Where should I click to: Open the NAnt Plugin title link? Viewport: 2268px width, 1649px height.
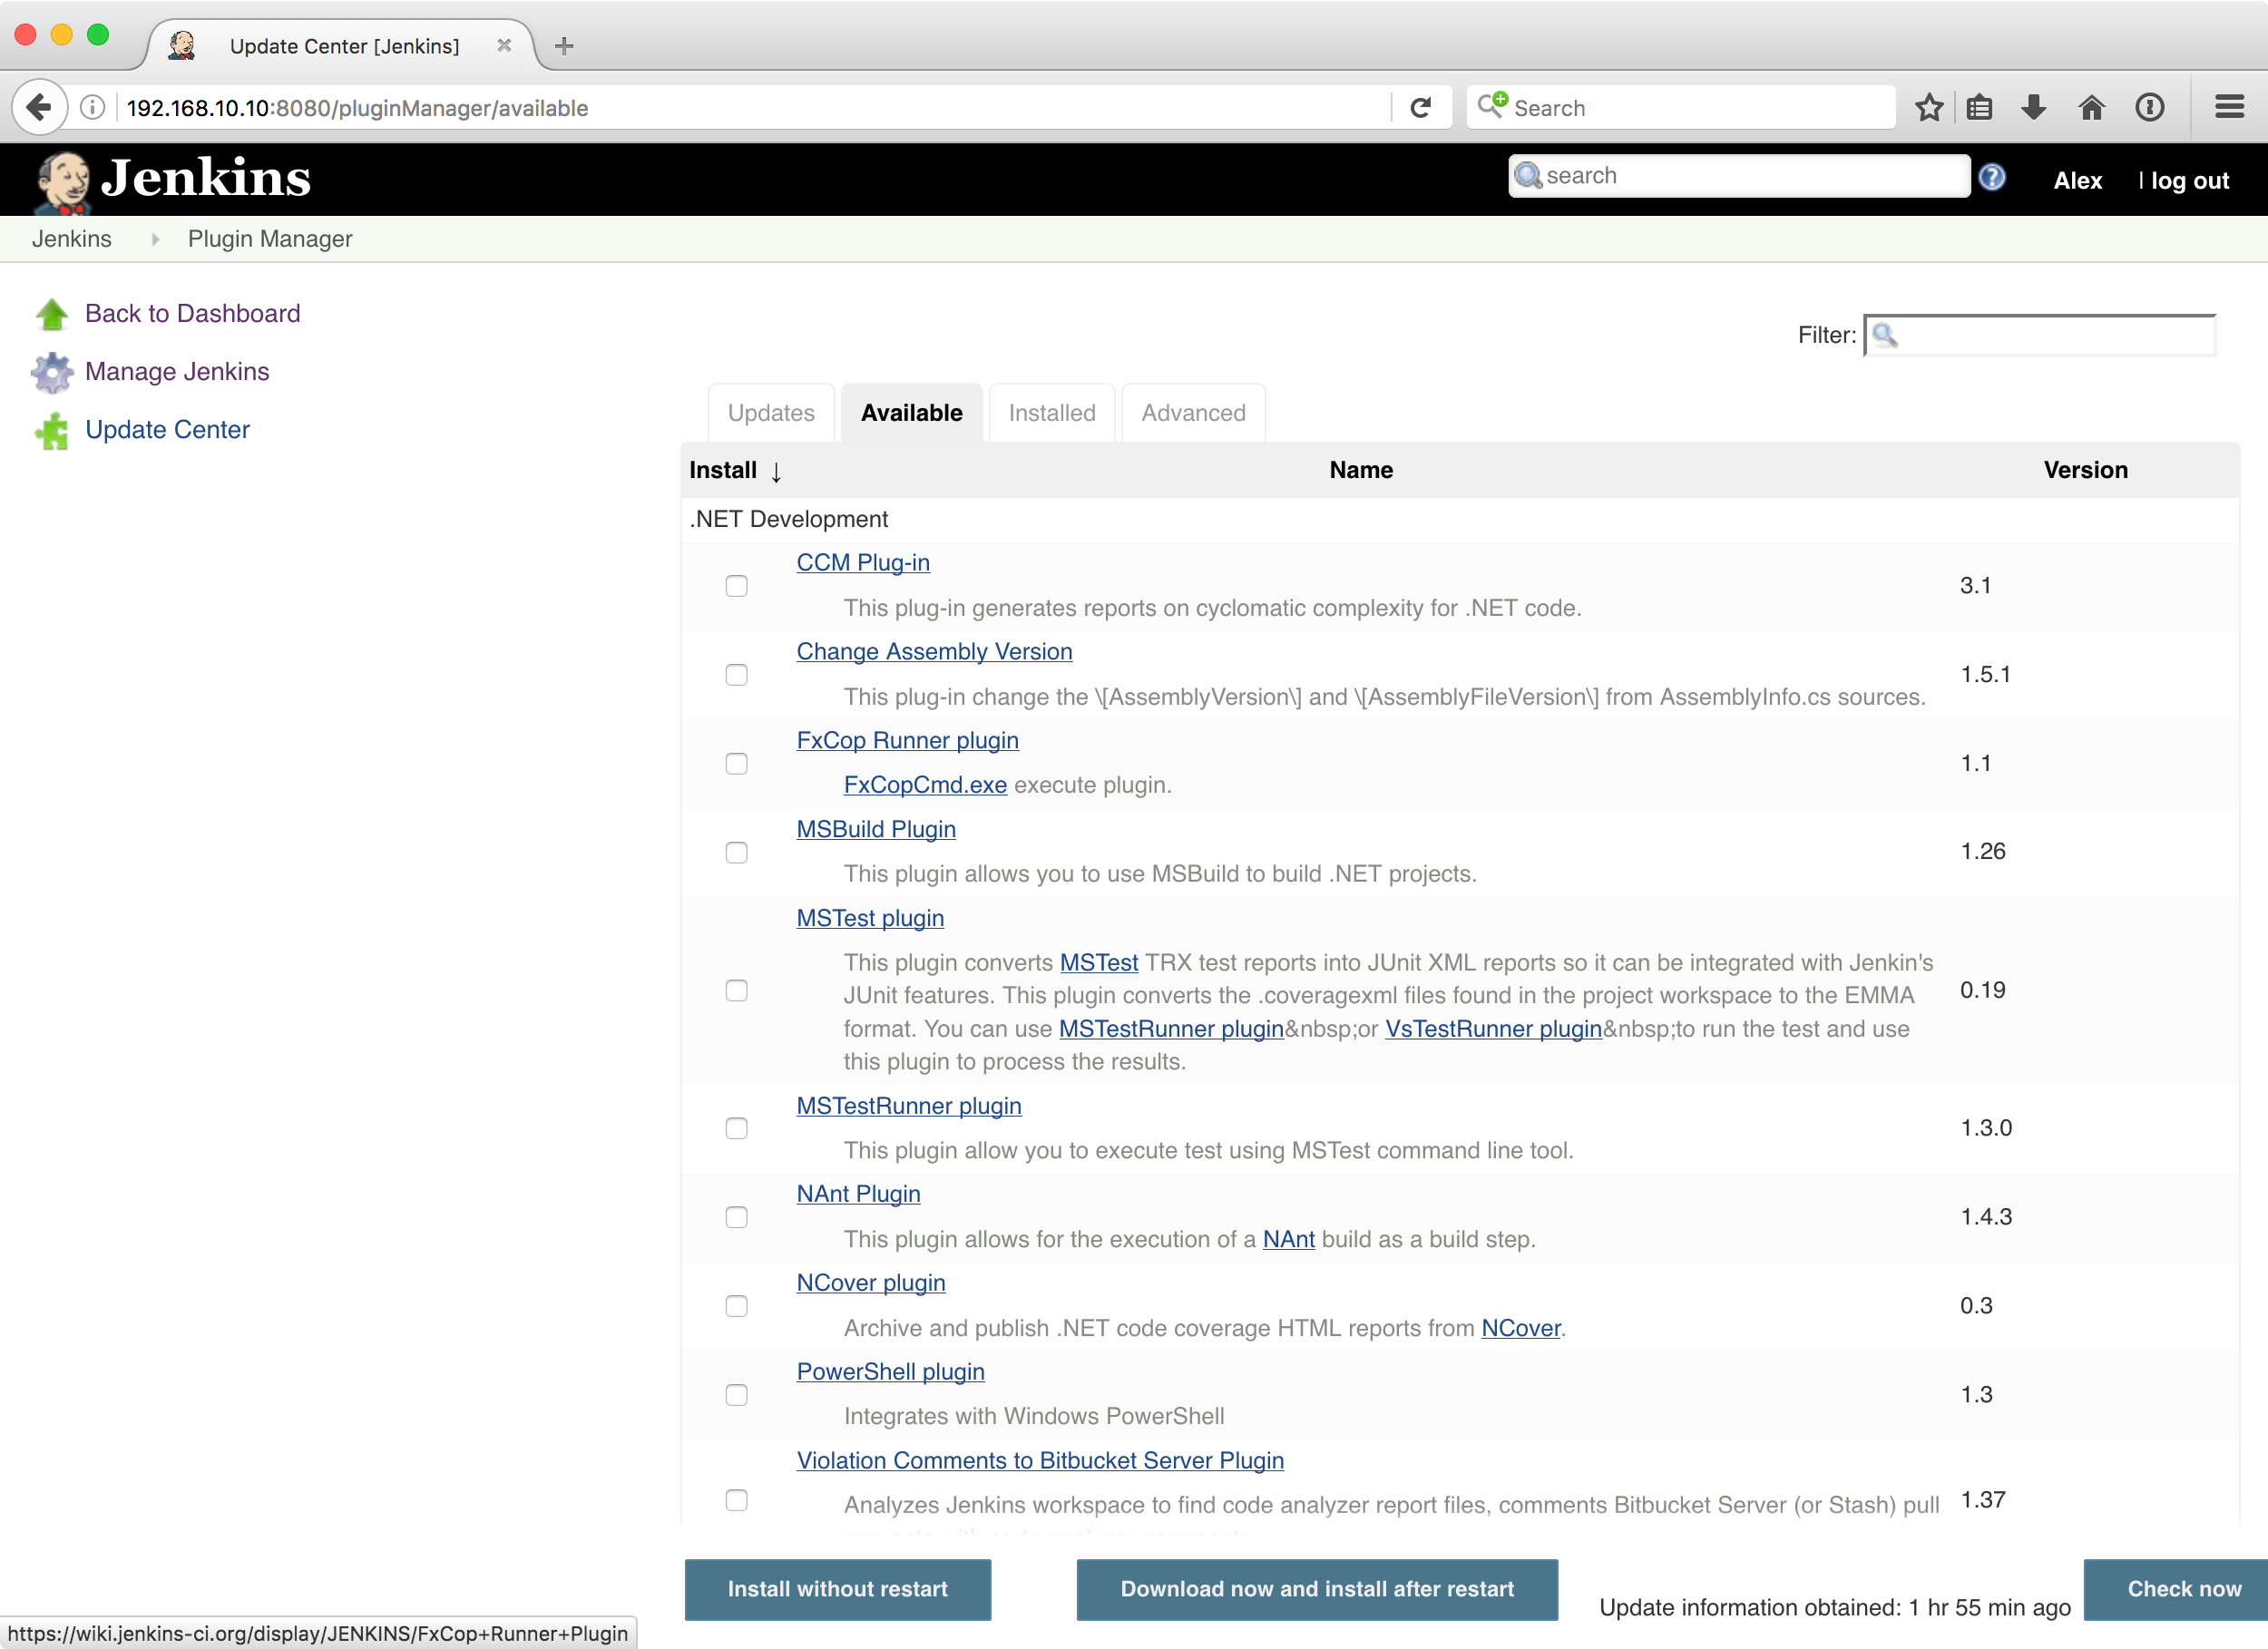[x=858, y=1194]
